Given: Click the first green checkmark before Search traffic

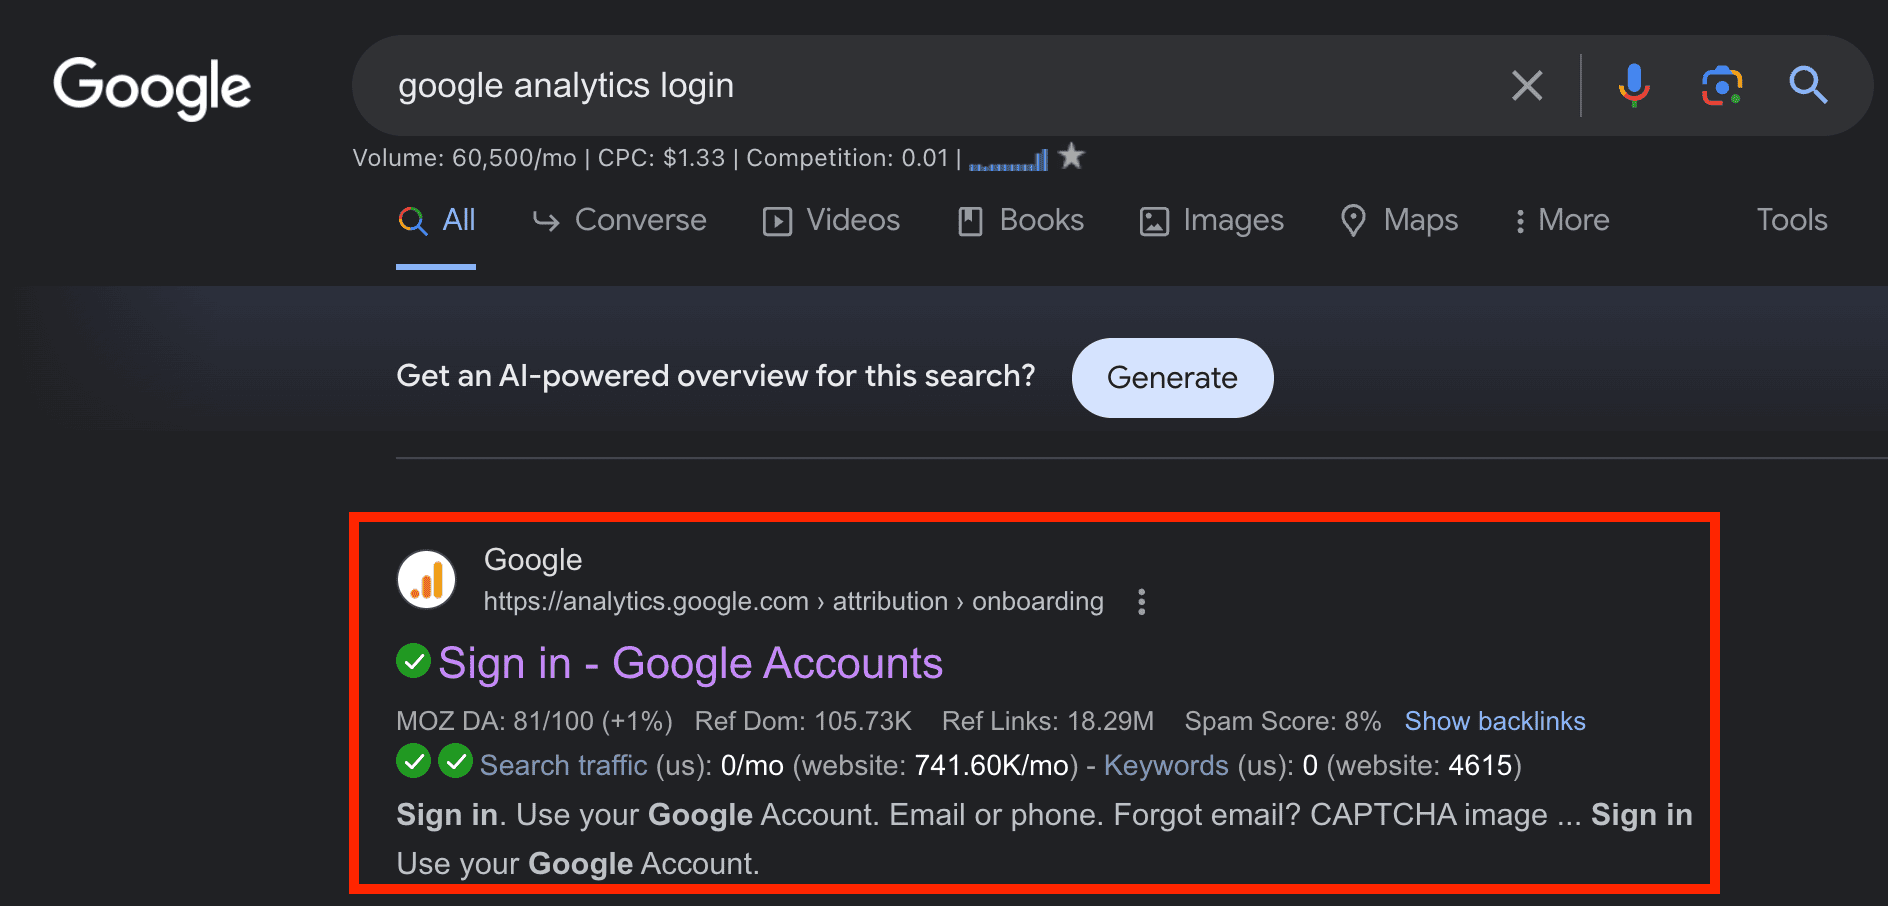Looking at the screenshot, I should 413,761.
